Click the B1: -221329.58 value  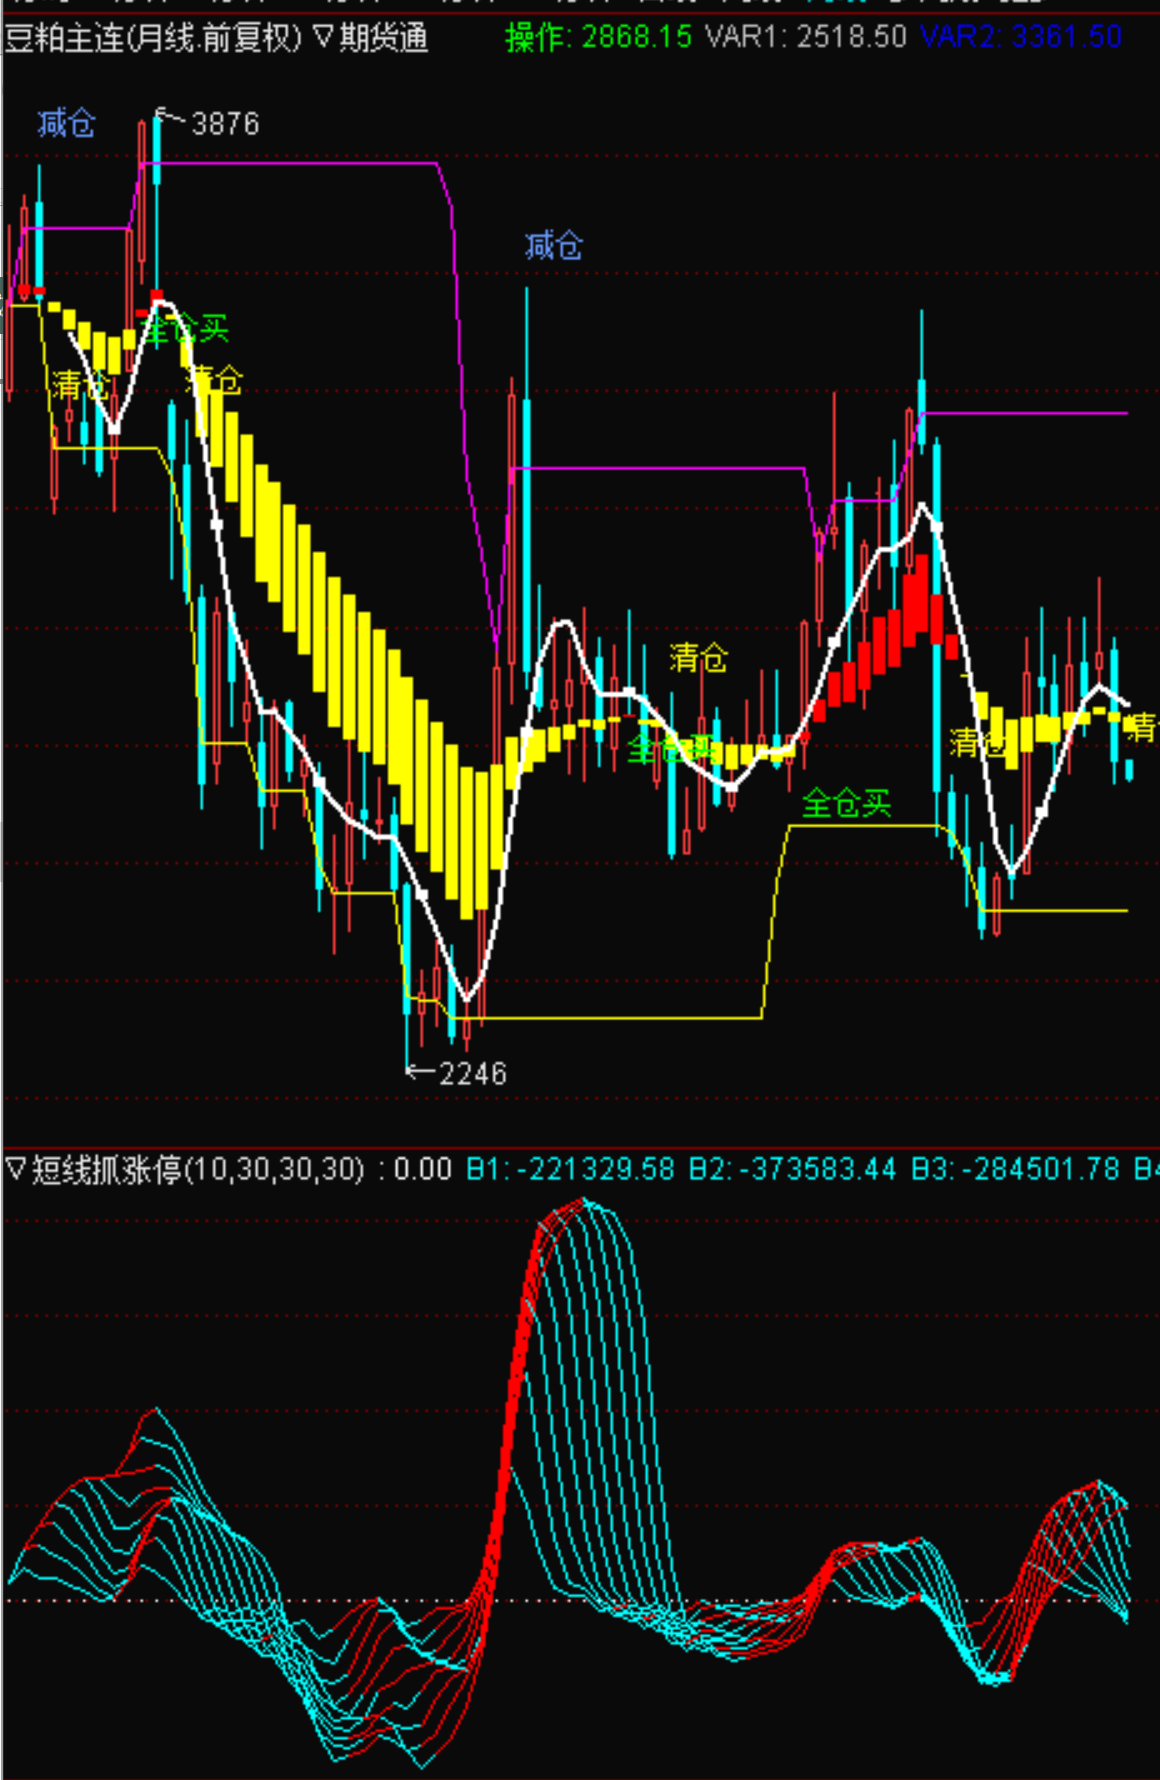click(570, 1168)
